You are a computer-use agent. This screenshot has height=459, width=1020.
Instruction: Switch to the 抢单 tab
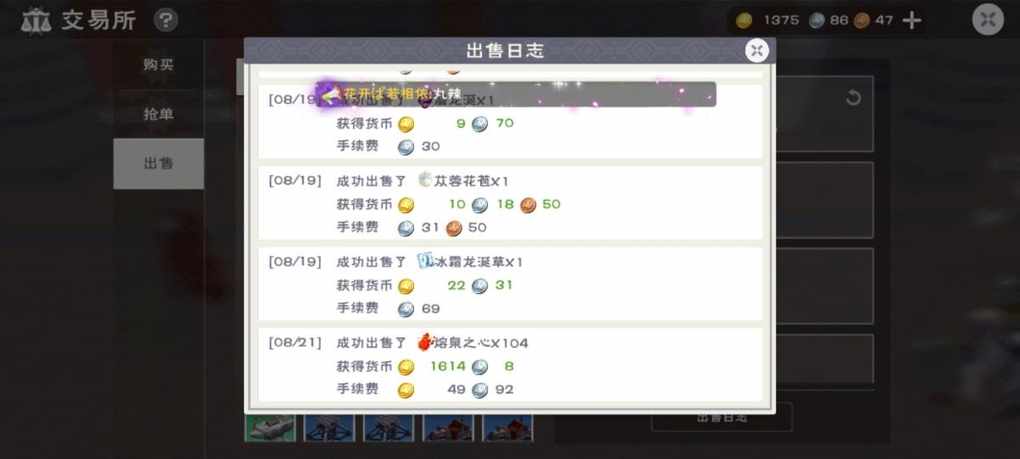158,114
